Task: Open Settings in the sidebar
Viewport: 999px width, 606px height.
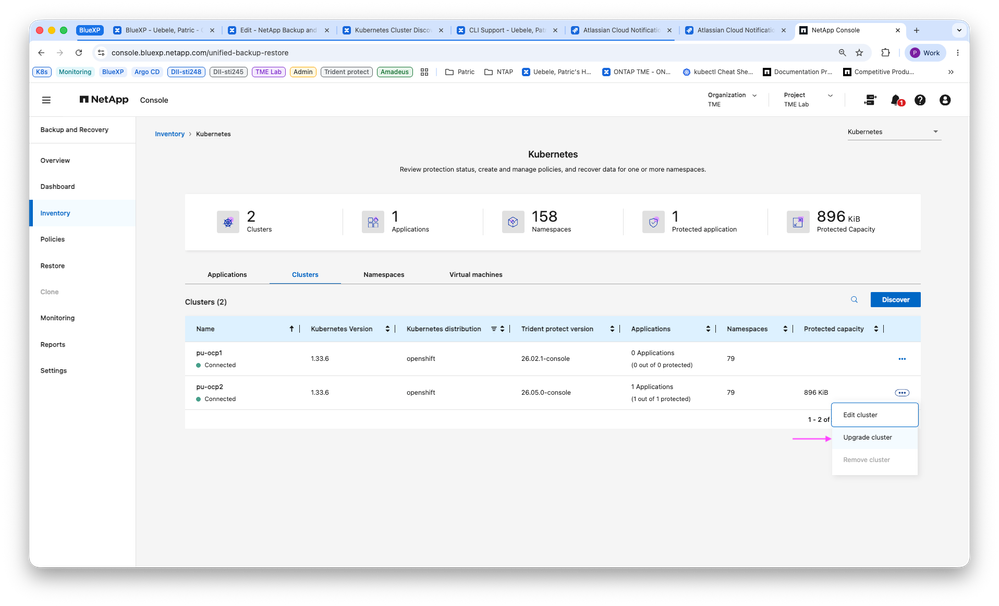Action: point(54,371)
